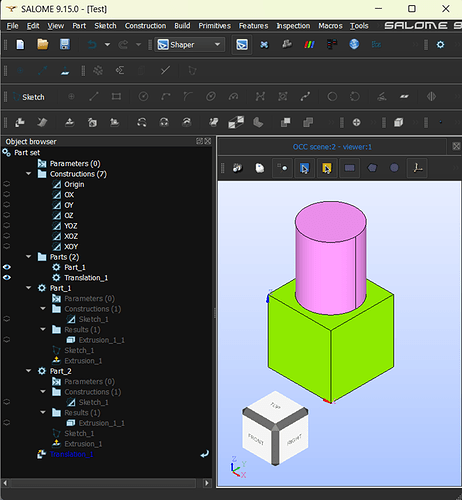Click the globe module icon in toolbar
The image size is (462, 500).
coord(354,44)
